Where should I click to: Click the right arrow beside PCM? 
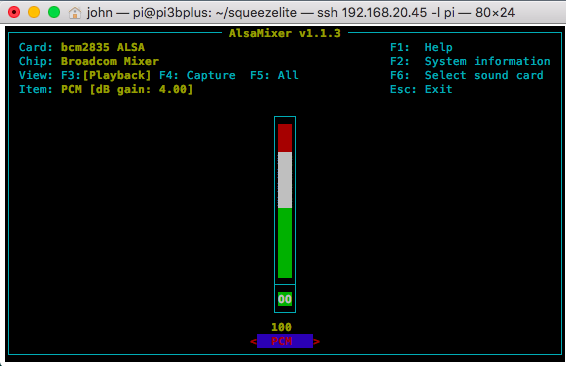pyautogui.click(x=317, y=341)
